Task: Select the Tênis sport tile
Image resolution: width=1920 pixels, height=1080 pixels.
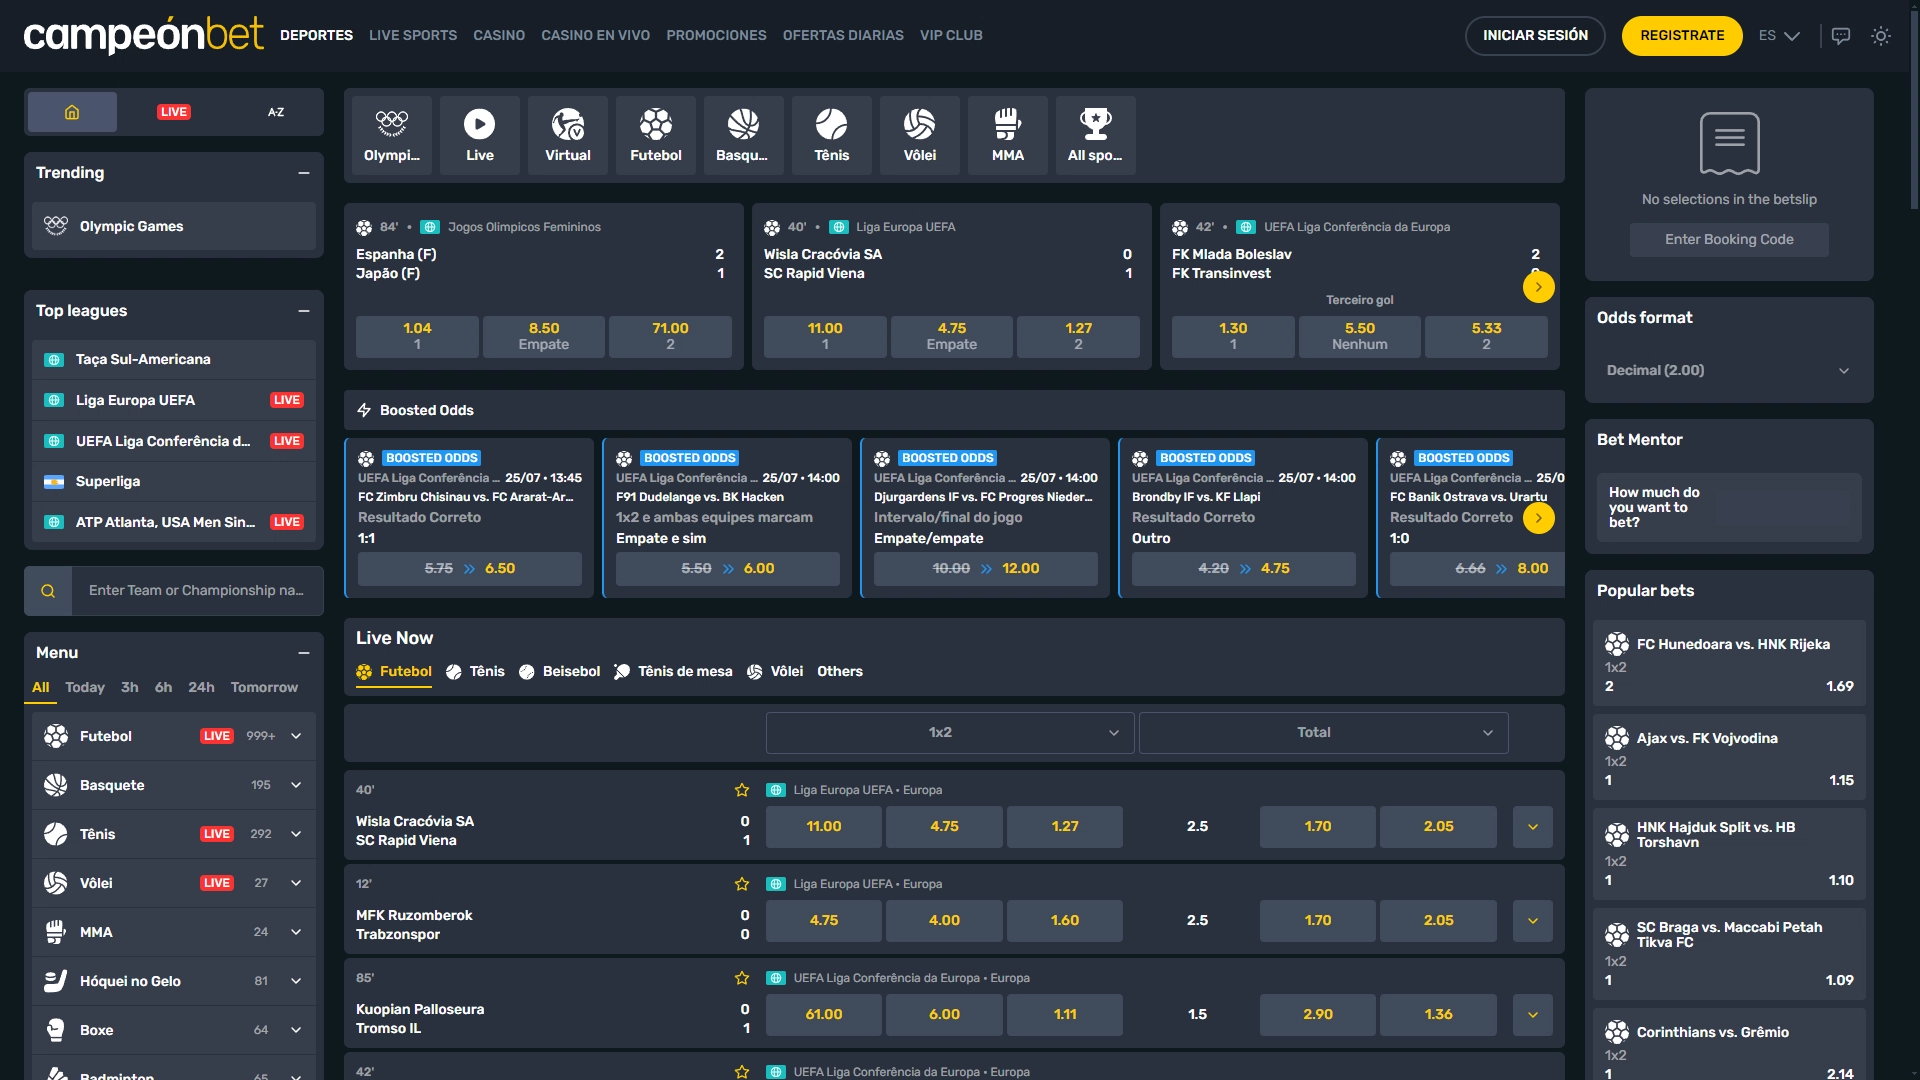Action: coord(832,136)
